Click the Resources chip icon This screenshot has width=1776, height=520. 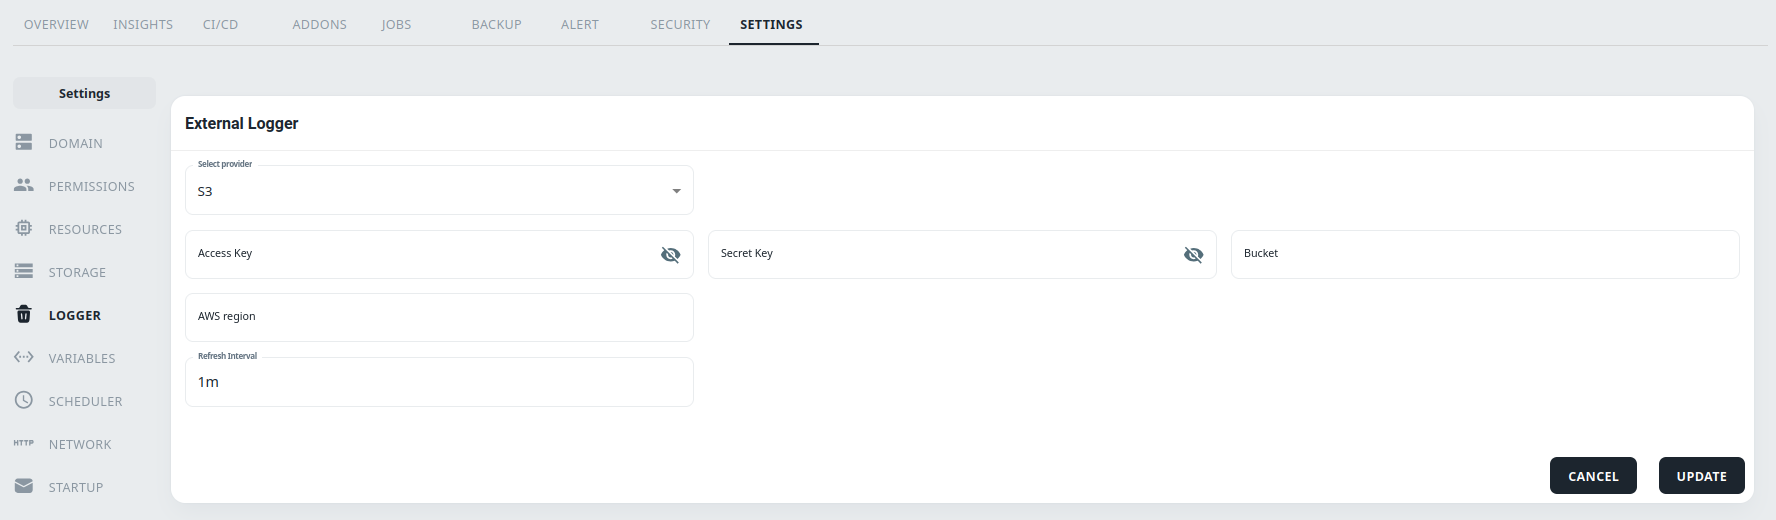(24, 229)
